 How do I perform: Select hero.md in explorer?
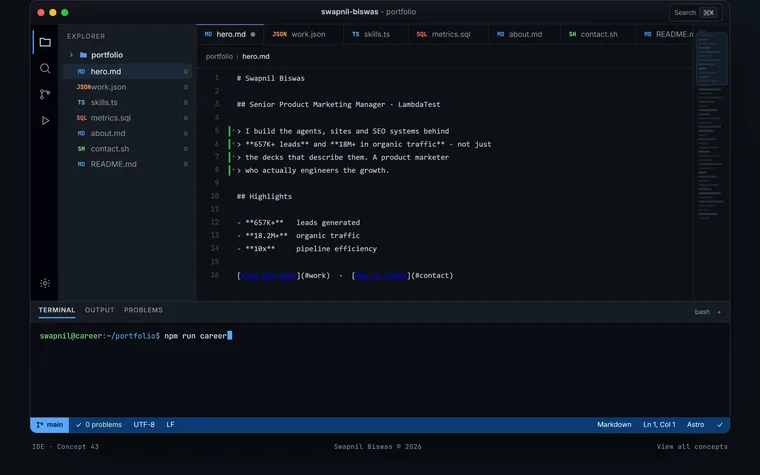pyautogui.click(x=127, y=71)
